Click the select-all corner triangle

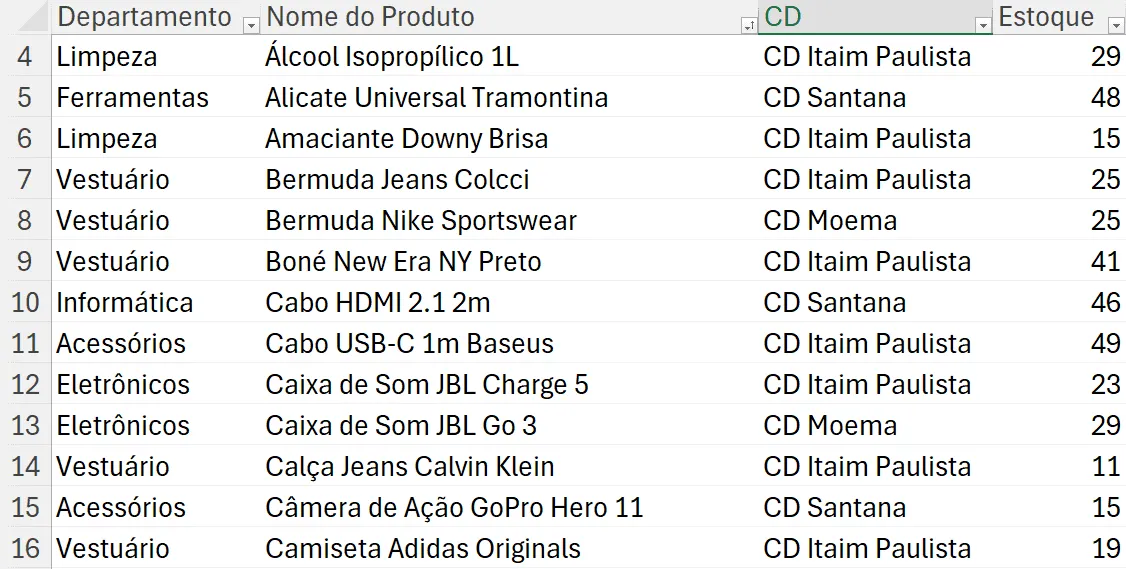tap(32, 17)
